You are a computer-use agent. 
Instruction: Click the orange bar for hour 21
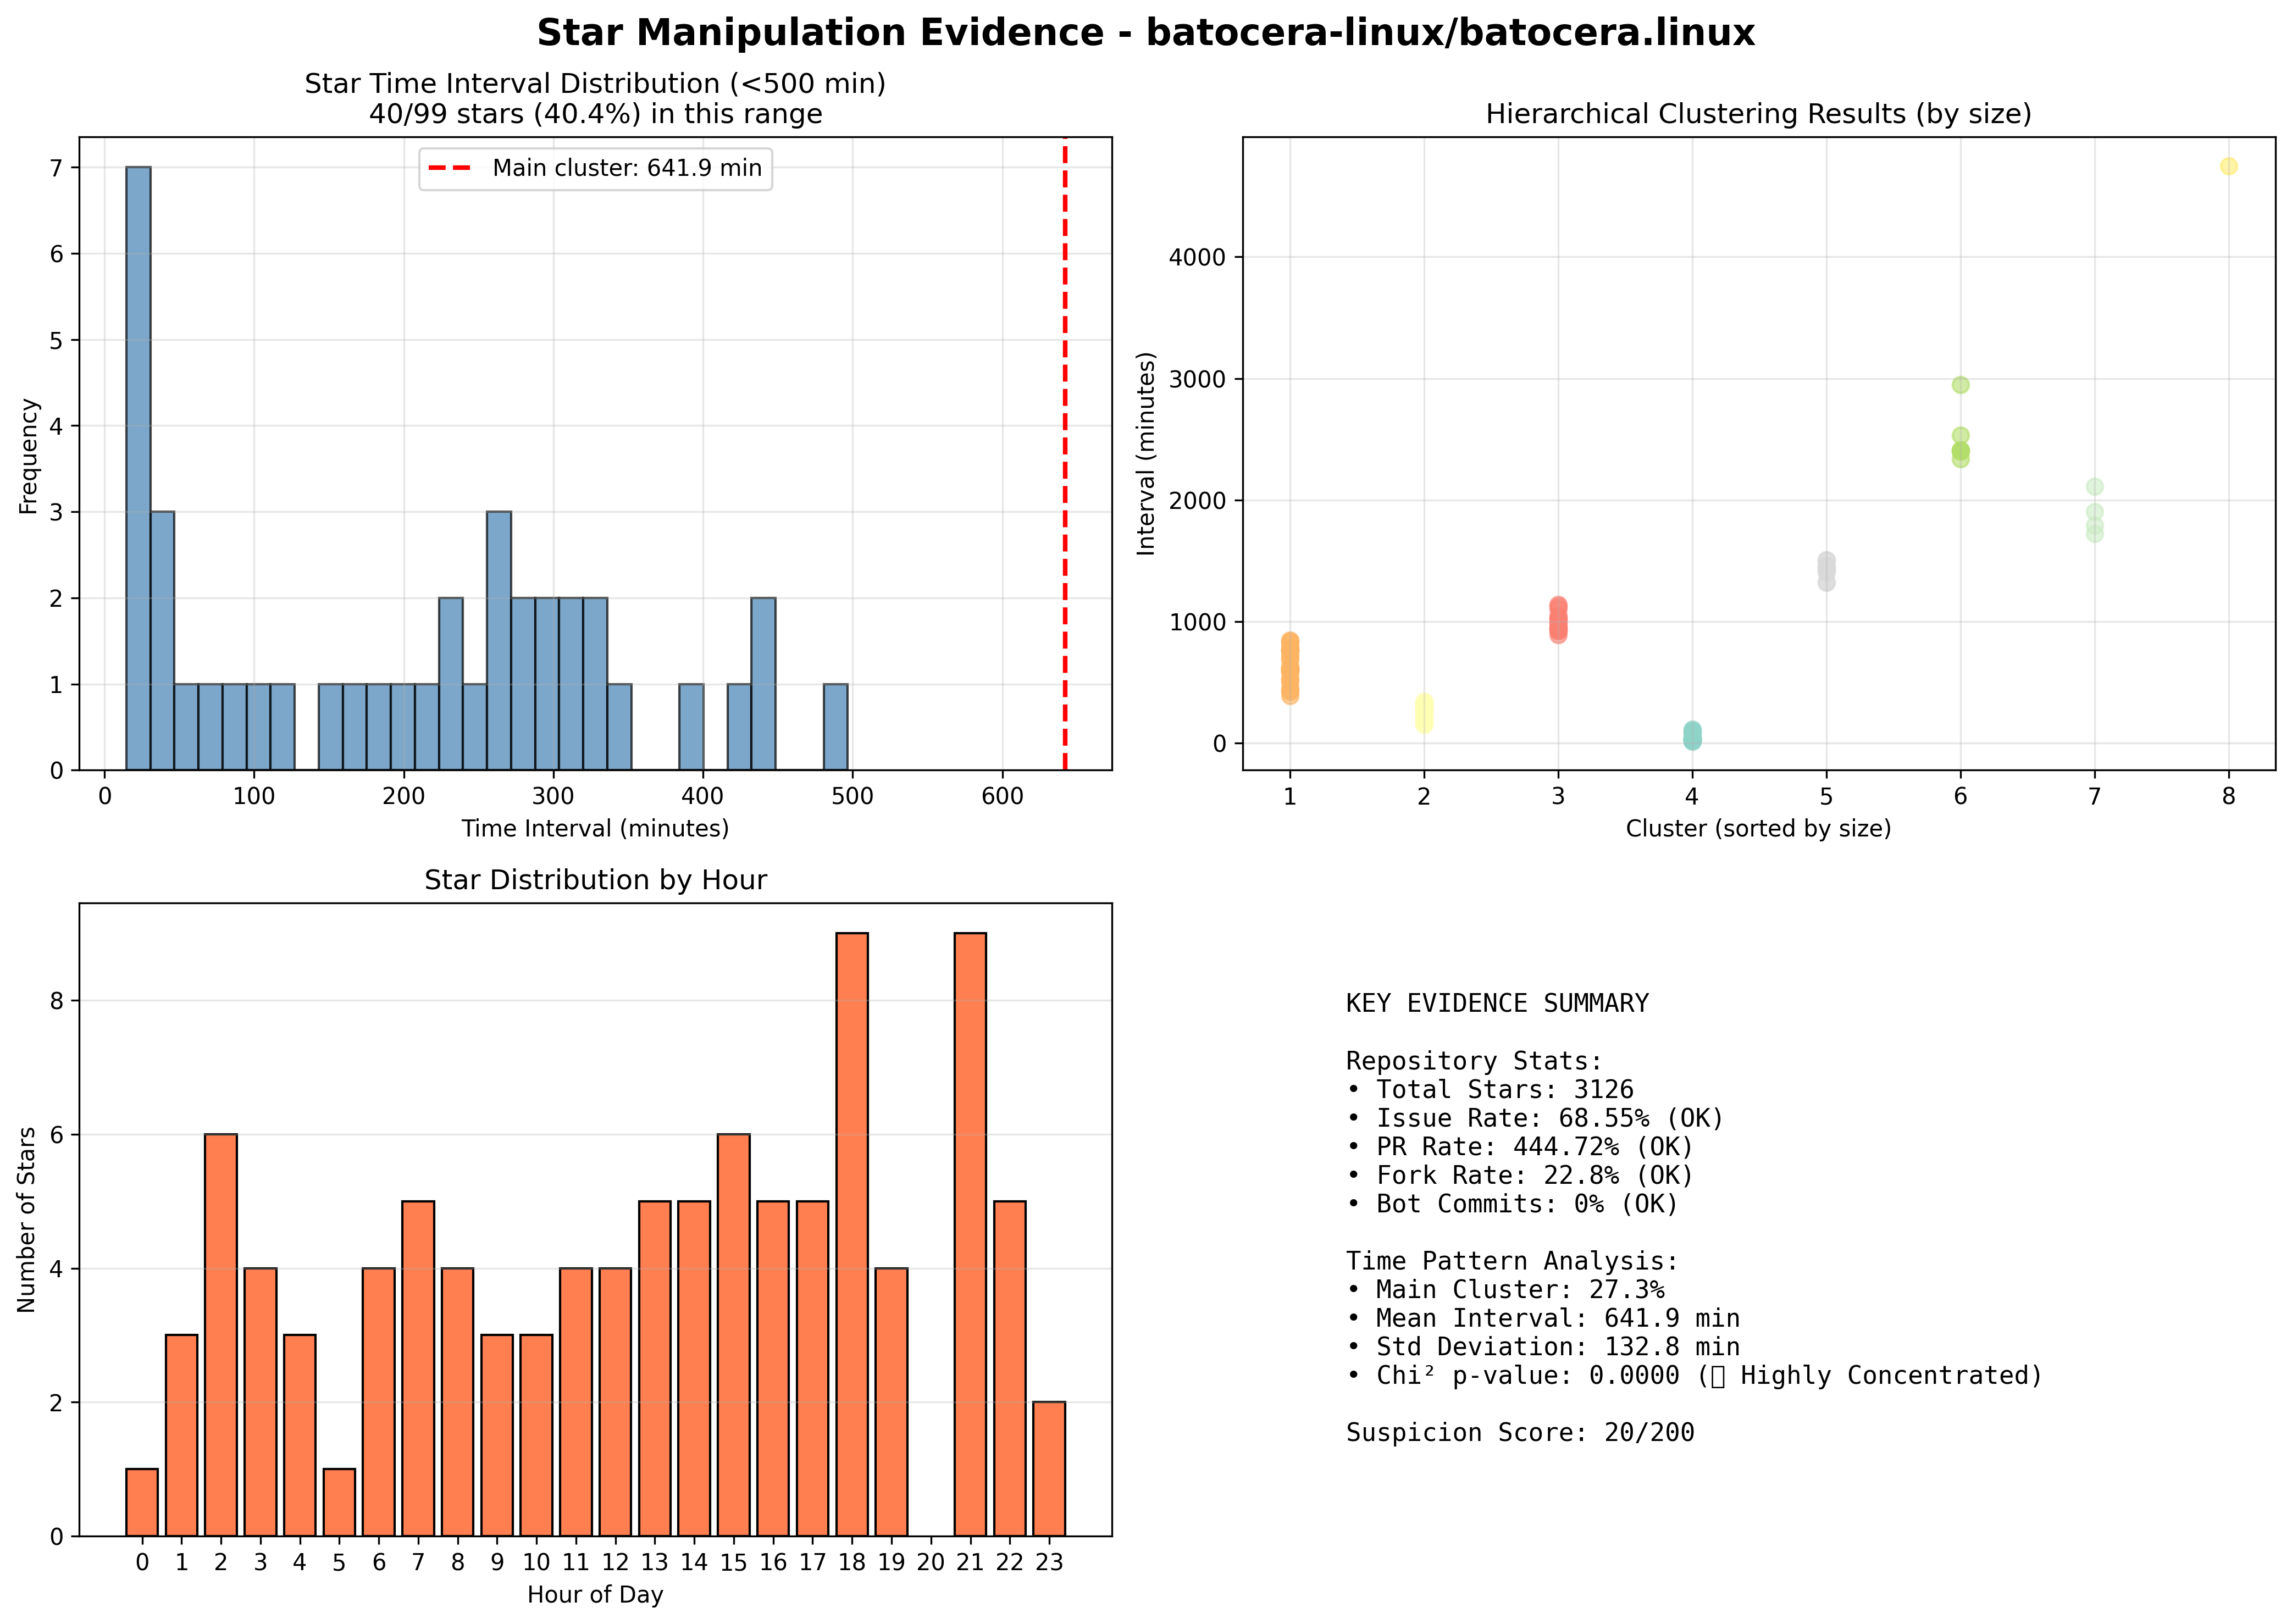970,1234
